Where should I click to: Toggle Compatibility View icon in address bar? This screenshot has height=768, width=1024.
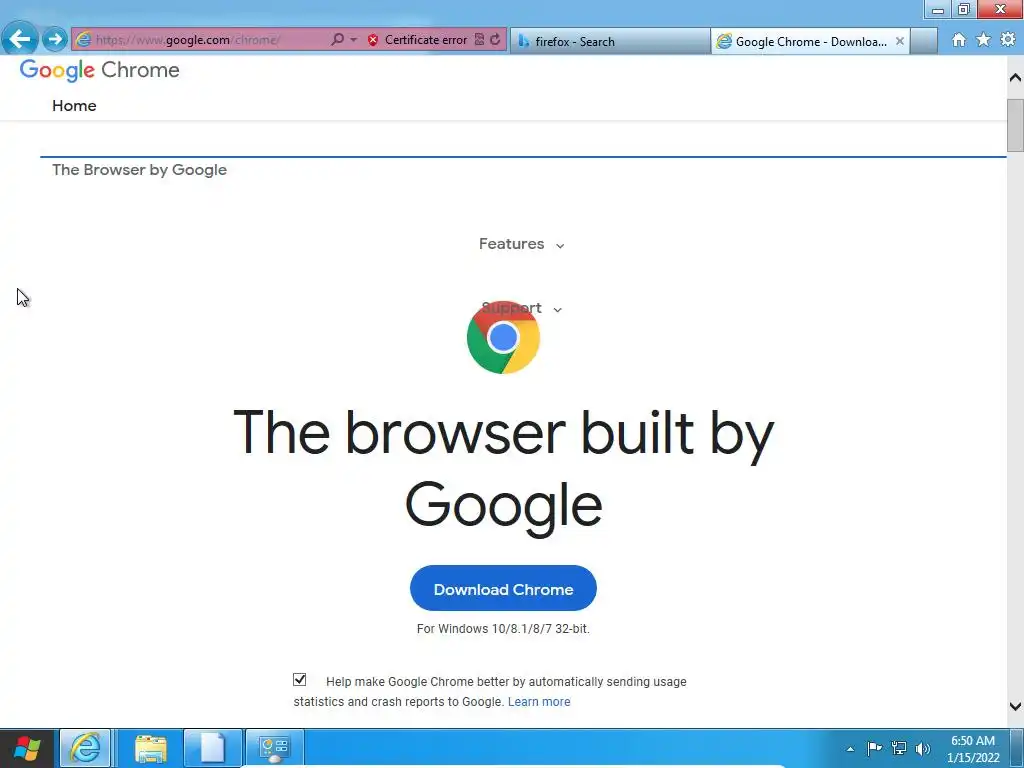(x=479, y=39)
